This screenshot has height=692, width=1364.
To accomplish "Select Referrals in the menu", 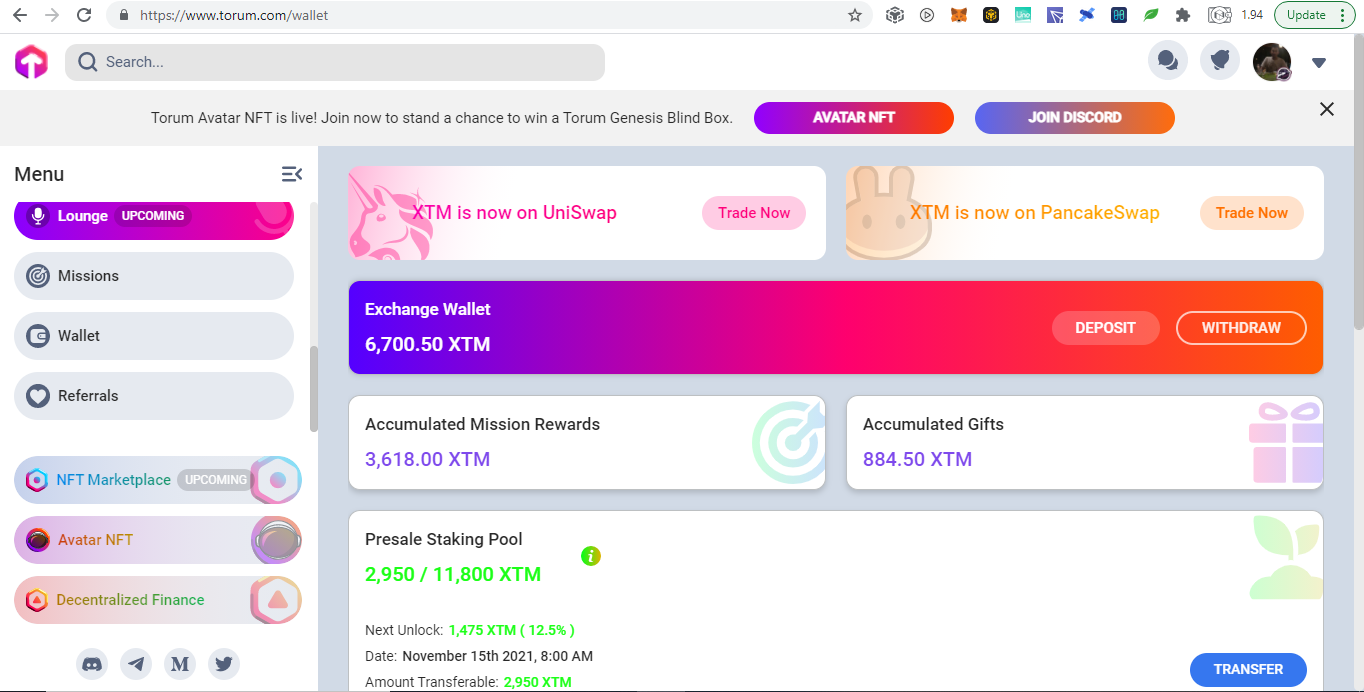I will (x=154, y=396).
